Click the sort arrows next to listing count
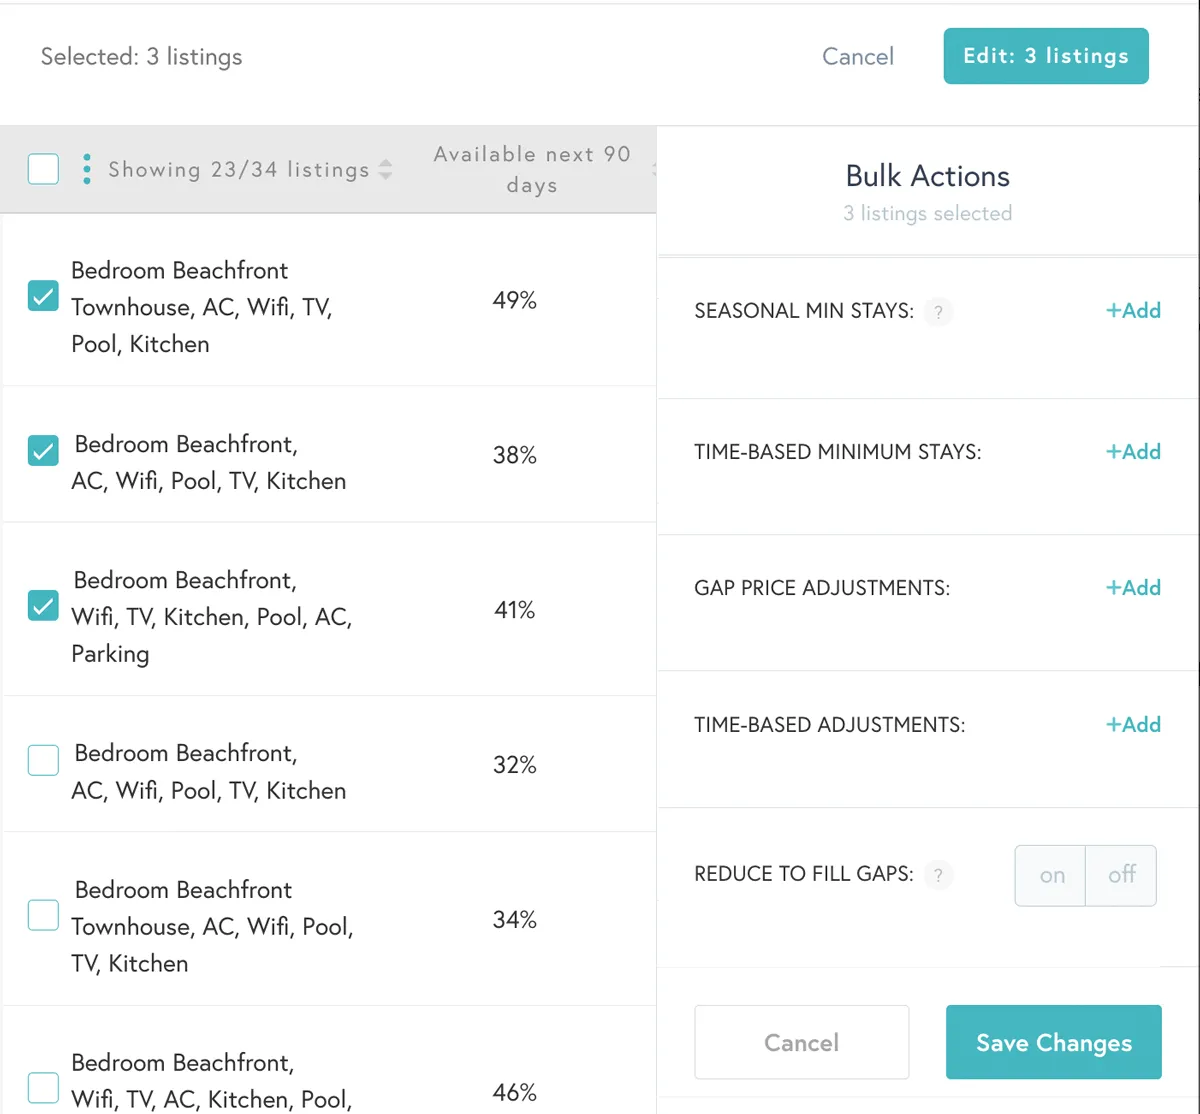This screenshot has height=1114, width=1200. click(386, 169)
